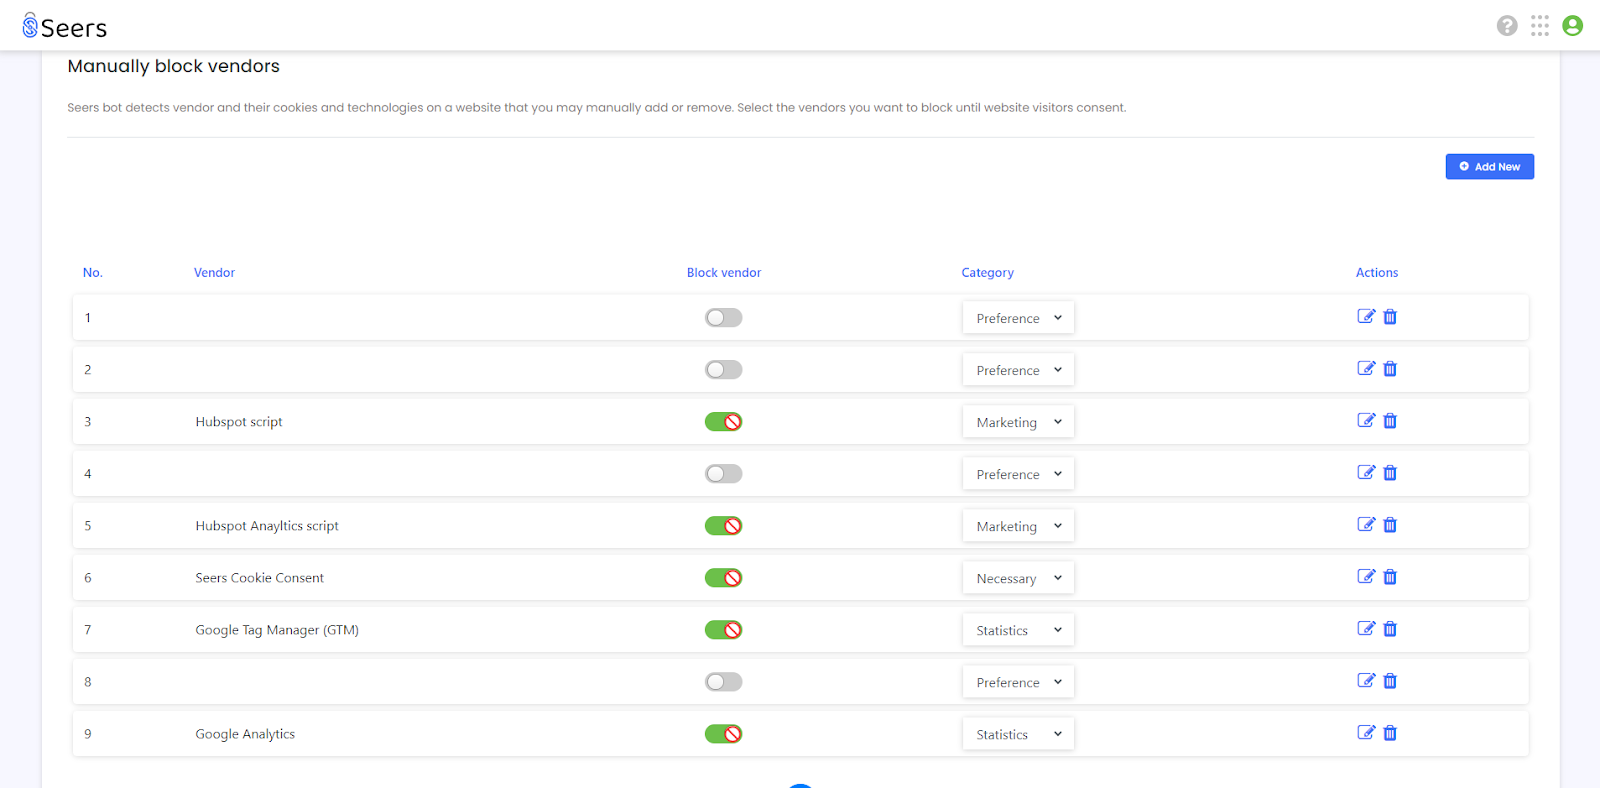Click the Manually block vendors heading
1600x788 pixels.
pos(174,67)
